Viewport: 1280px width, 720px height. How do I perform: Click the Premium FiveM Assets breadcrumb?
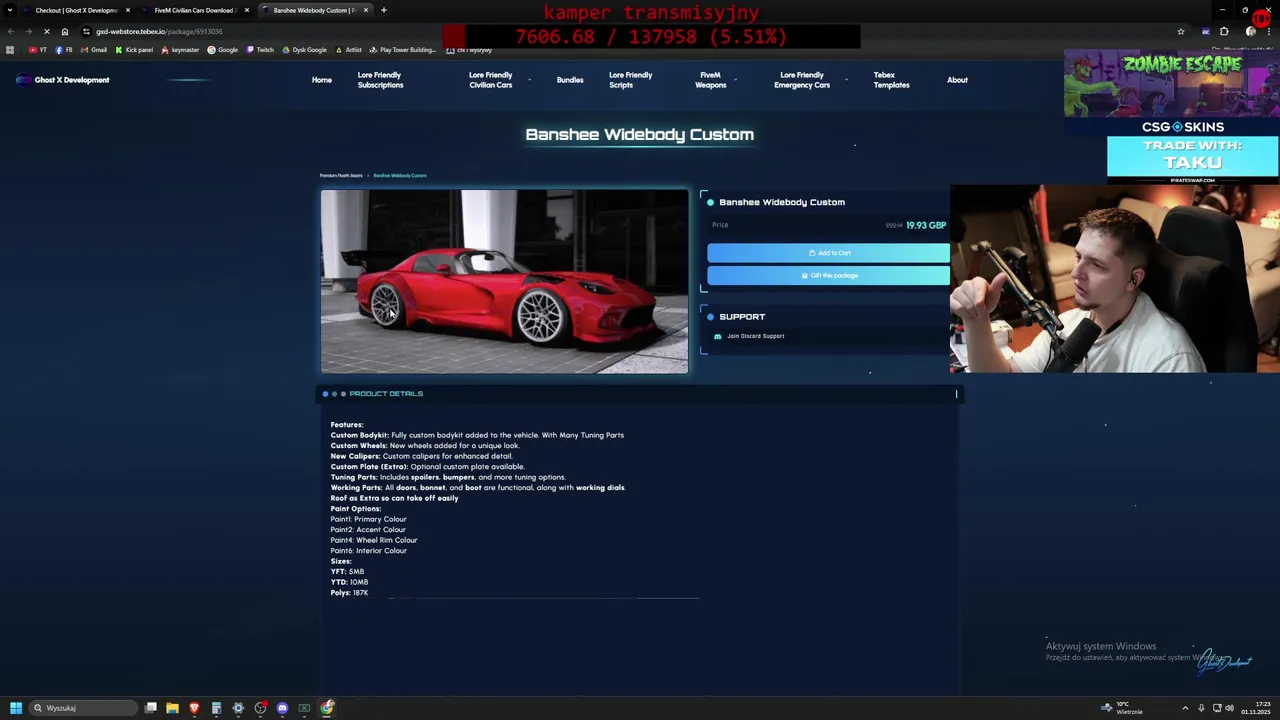tap(341, 175)
